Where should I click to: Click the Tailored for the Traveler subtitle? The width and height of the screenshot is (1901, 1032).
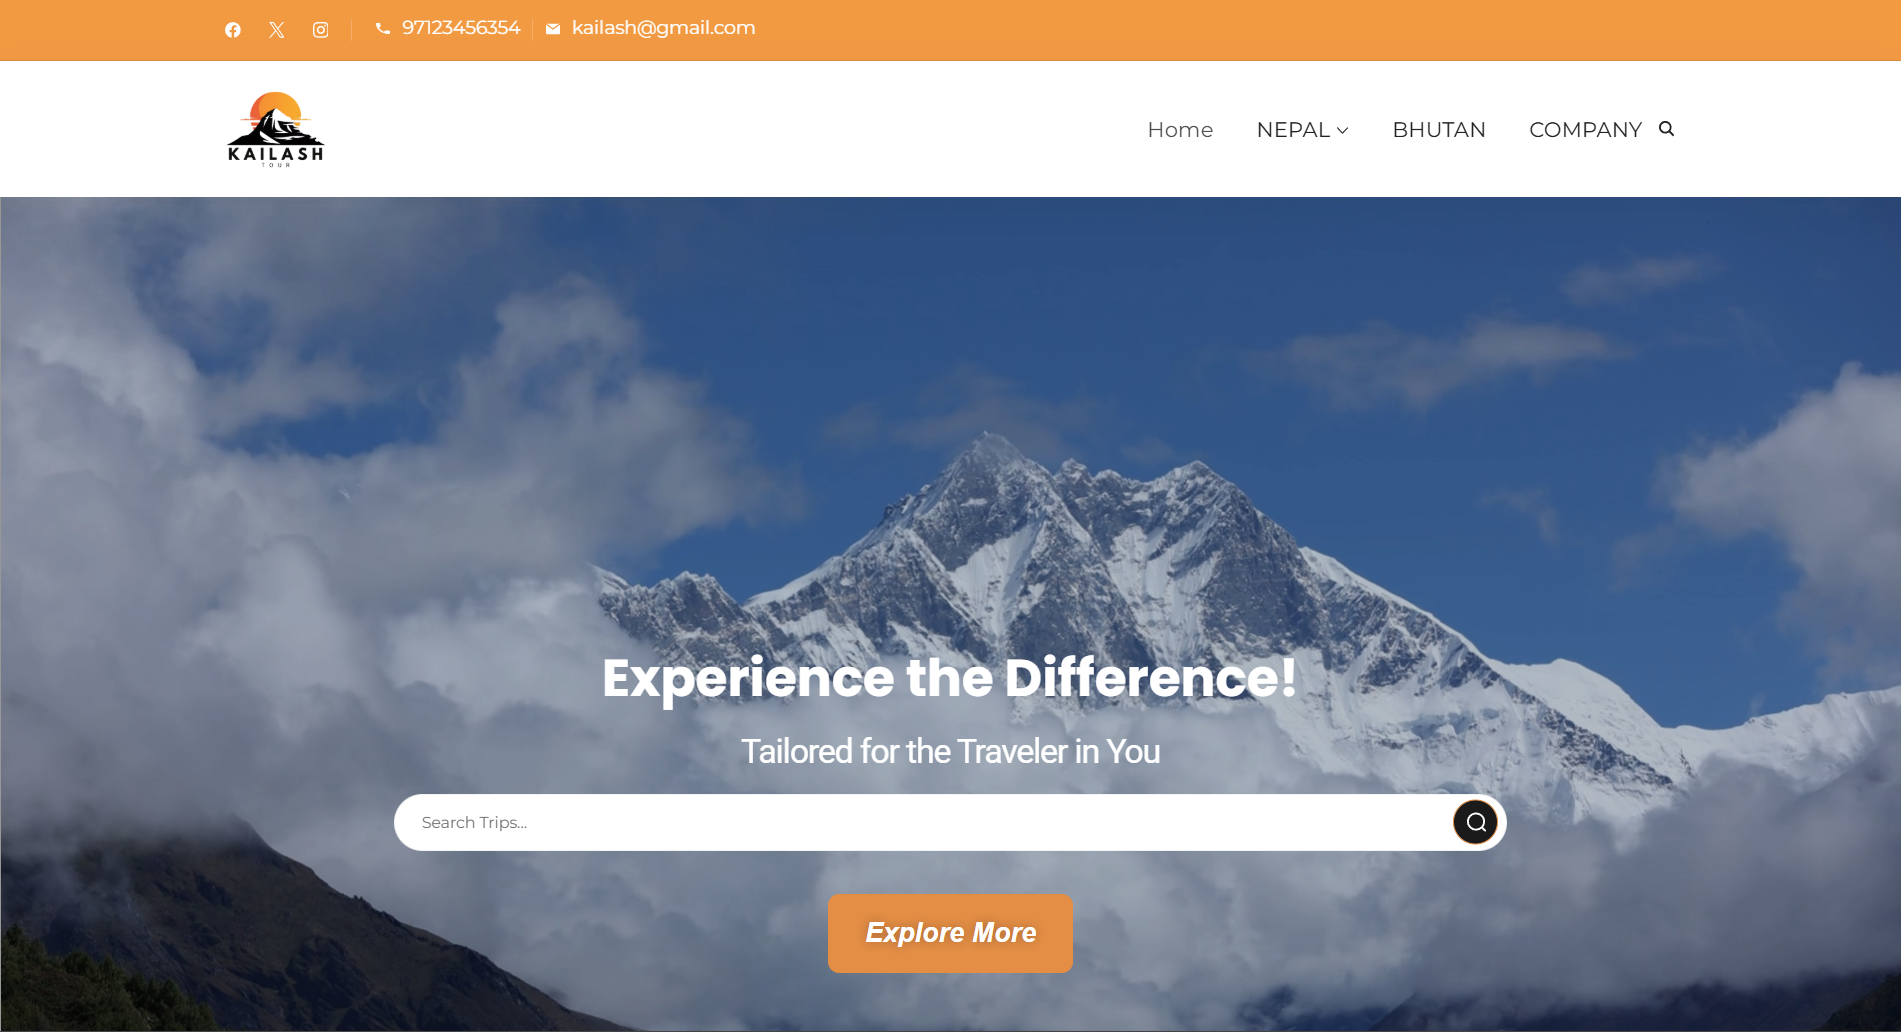click(950, 751)
